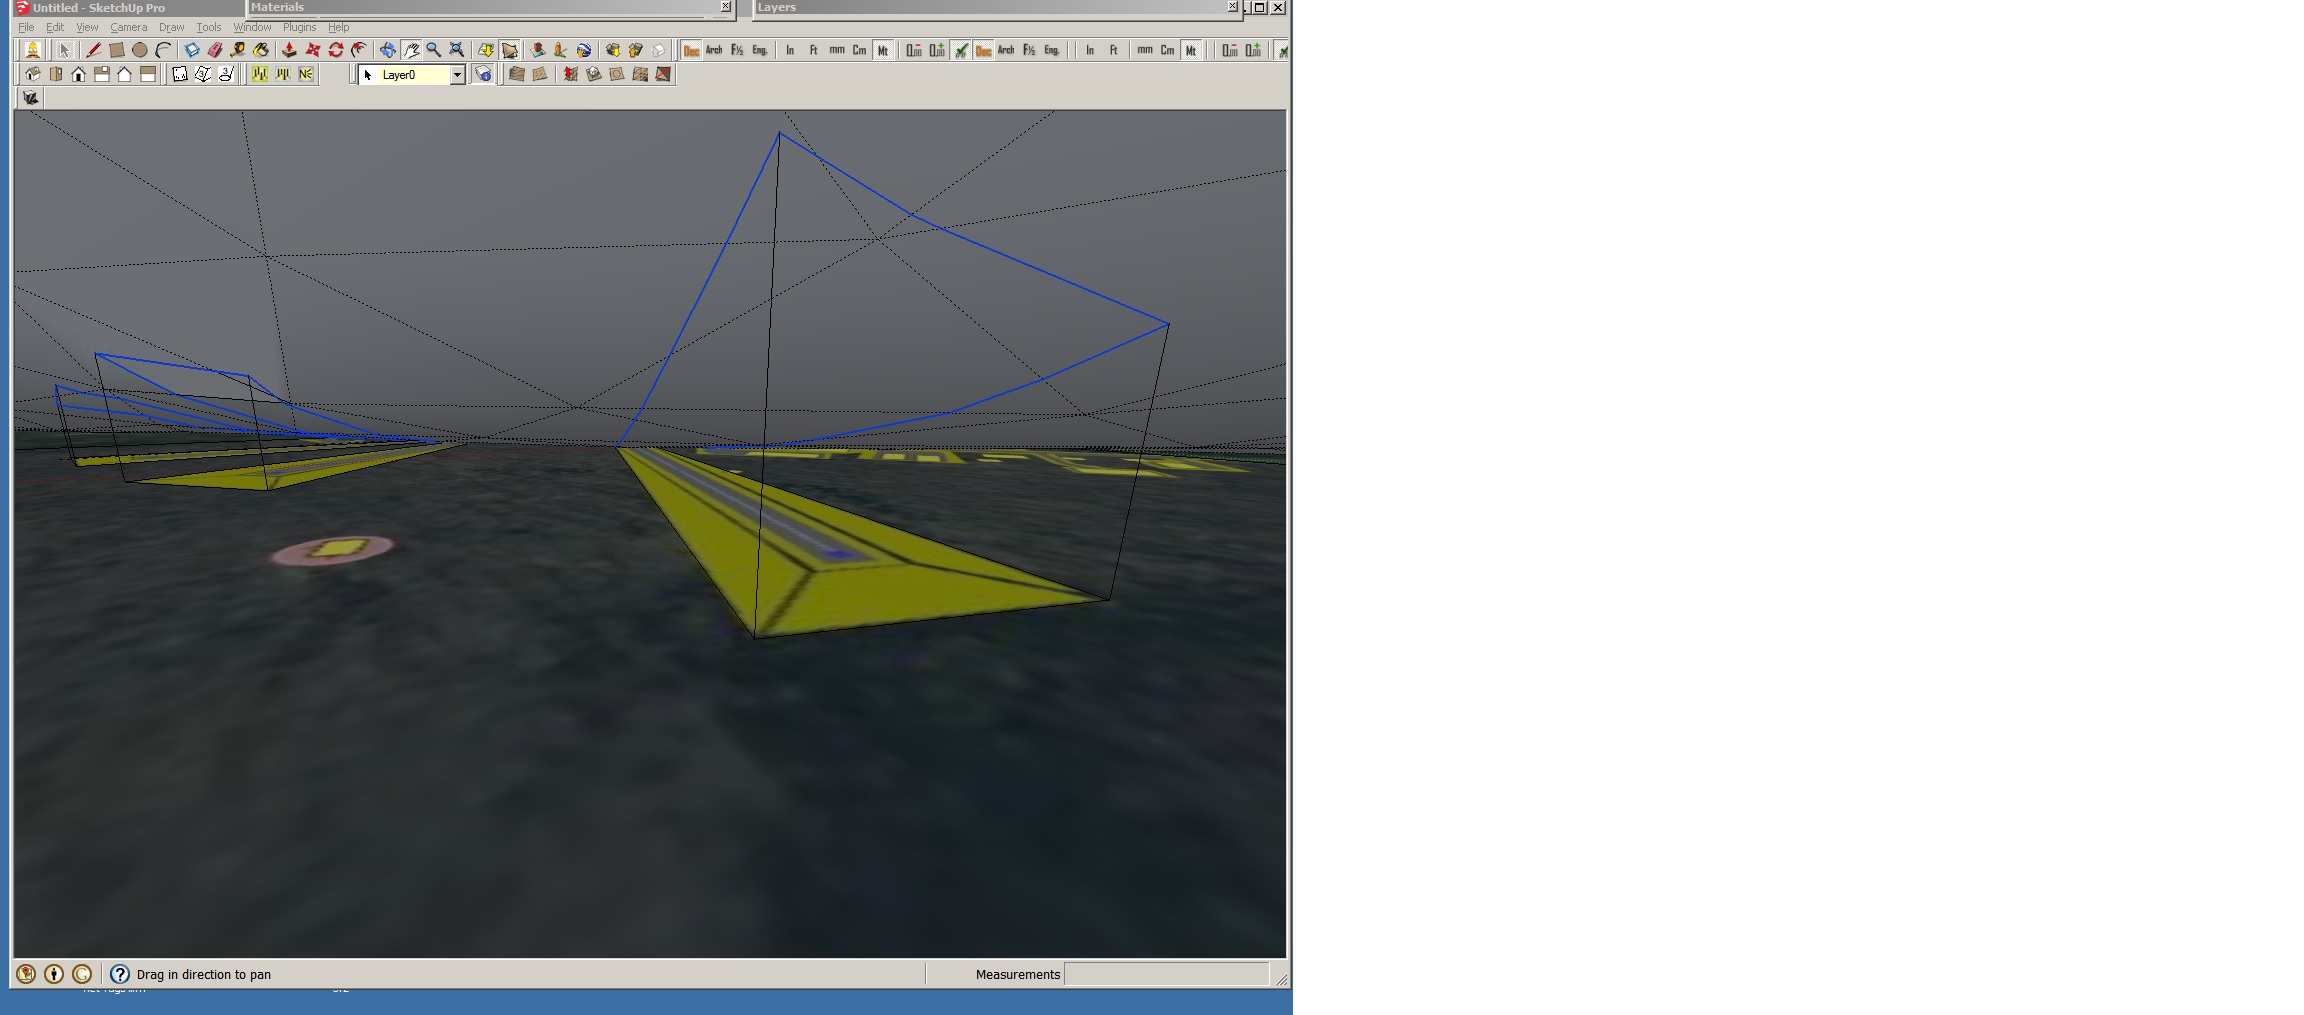Click the Sandbox From Contours icon

point(517,74)
